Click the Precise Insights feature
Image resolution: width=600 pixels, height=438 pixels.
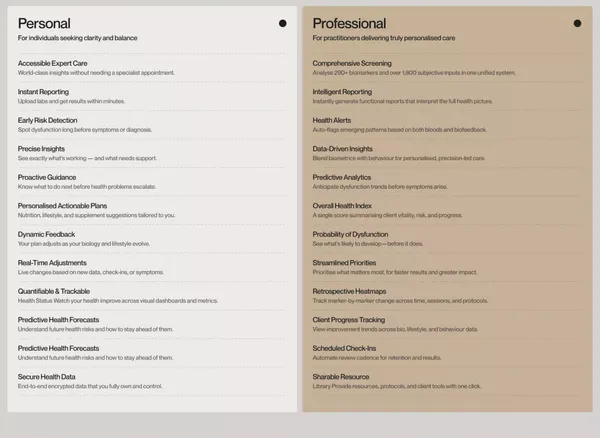coord(41,149)
